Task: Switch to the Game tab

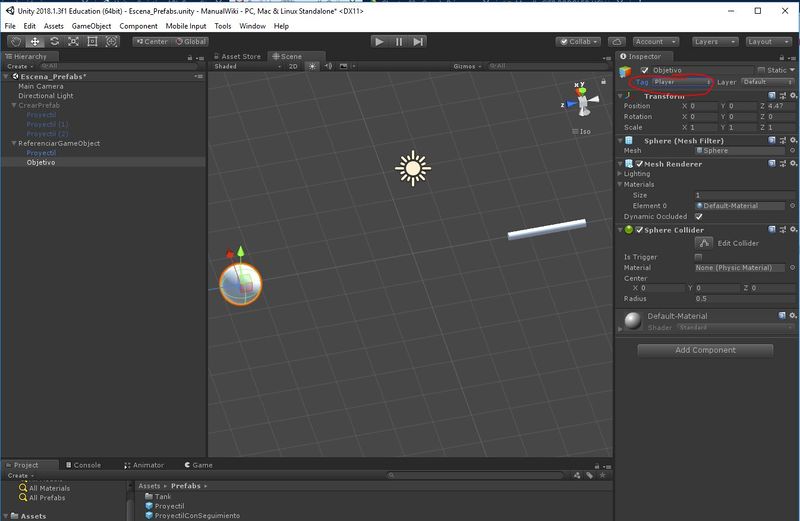Action: pos(198,465)
